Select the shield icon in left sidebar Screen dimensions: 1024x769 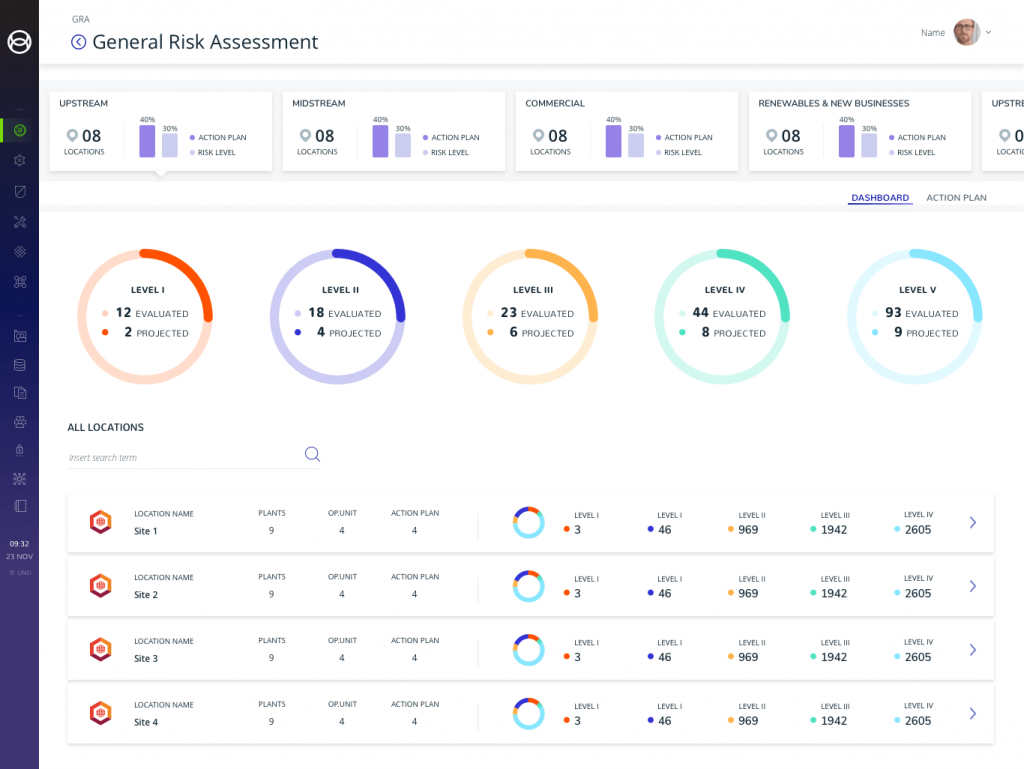pos(19,191)
